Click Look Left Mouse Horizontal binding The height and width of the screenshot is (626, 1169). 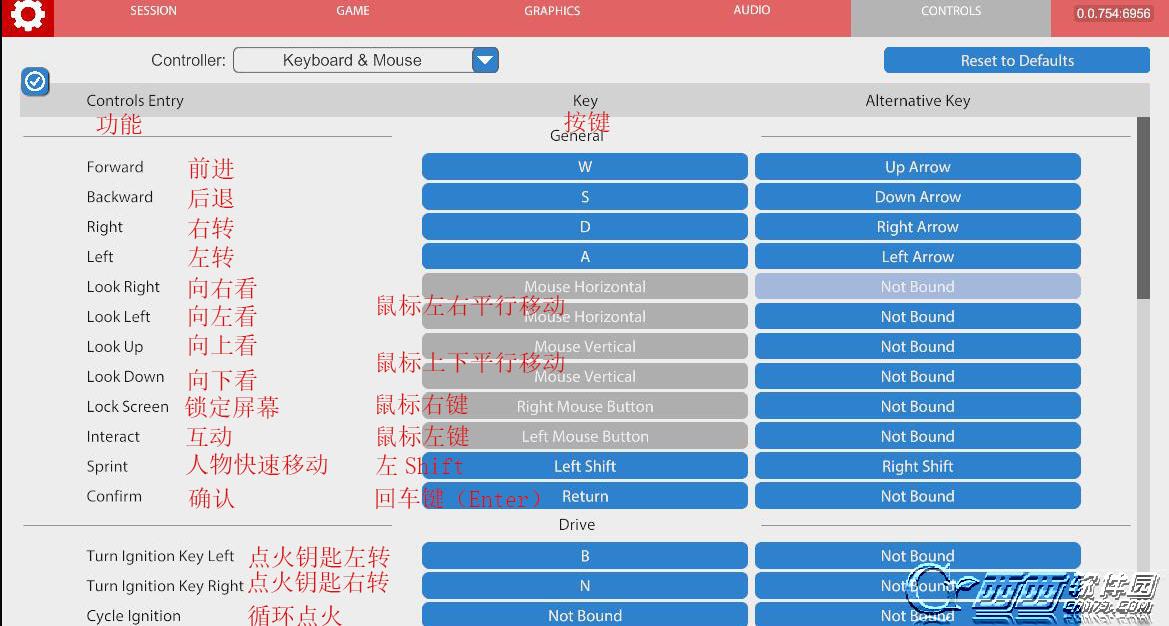click(584, 317)
